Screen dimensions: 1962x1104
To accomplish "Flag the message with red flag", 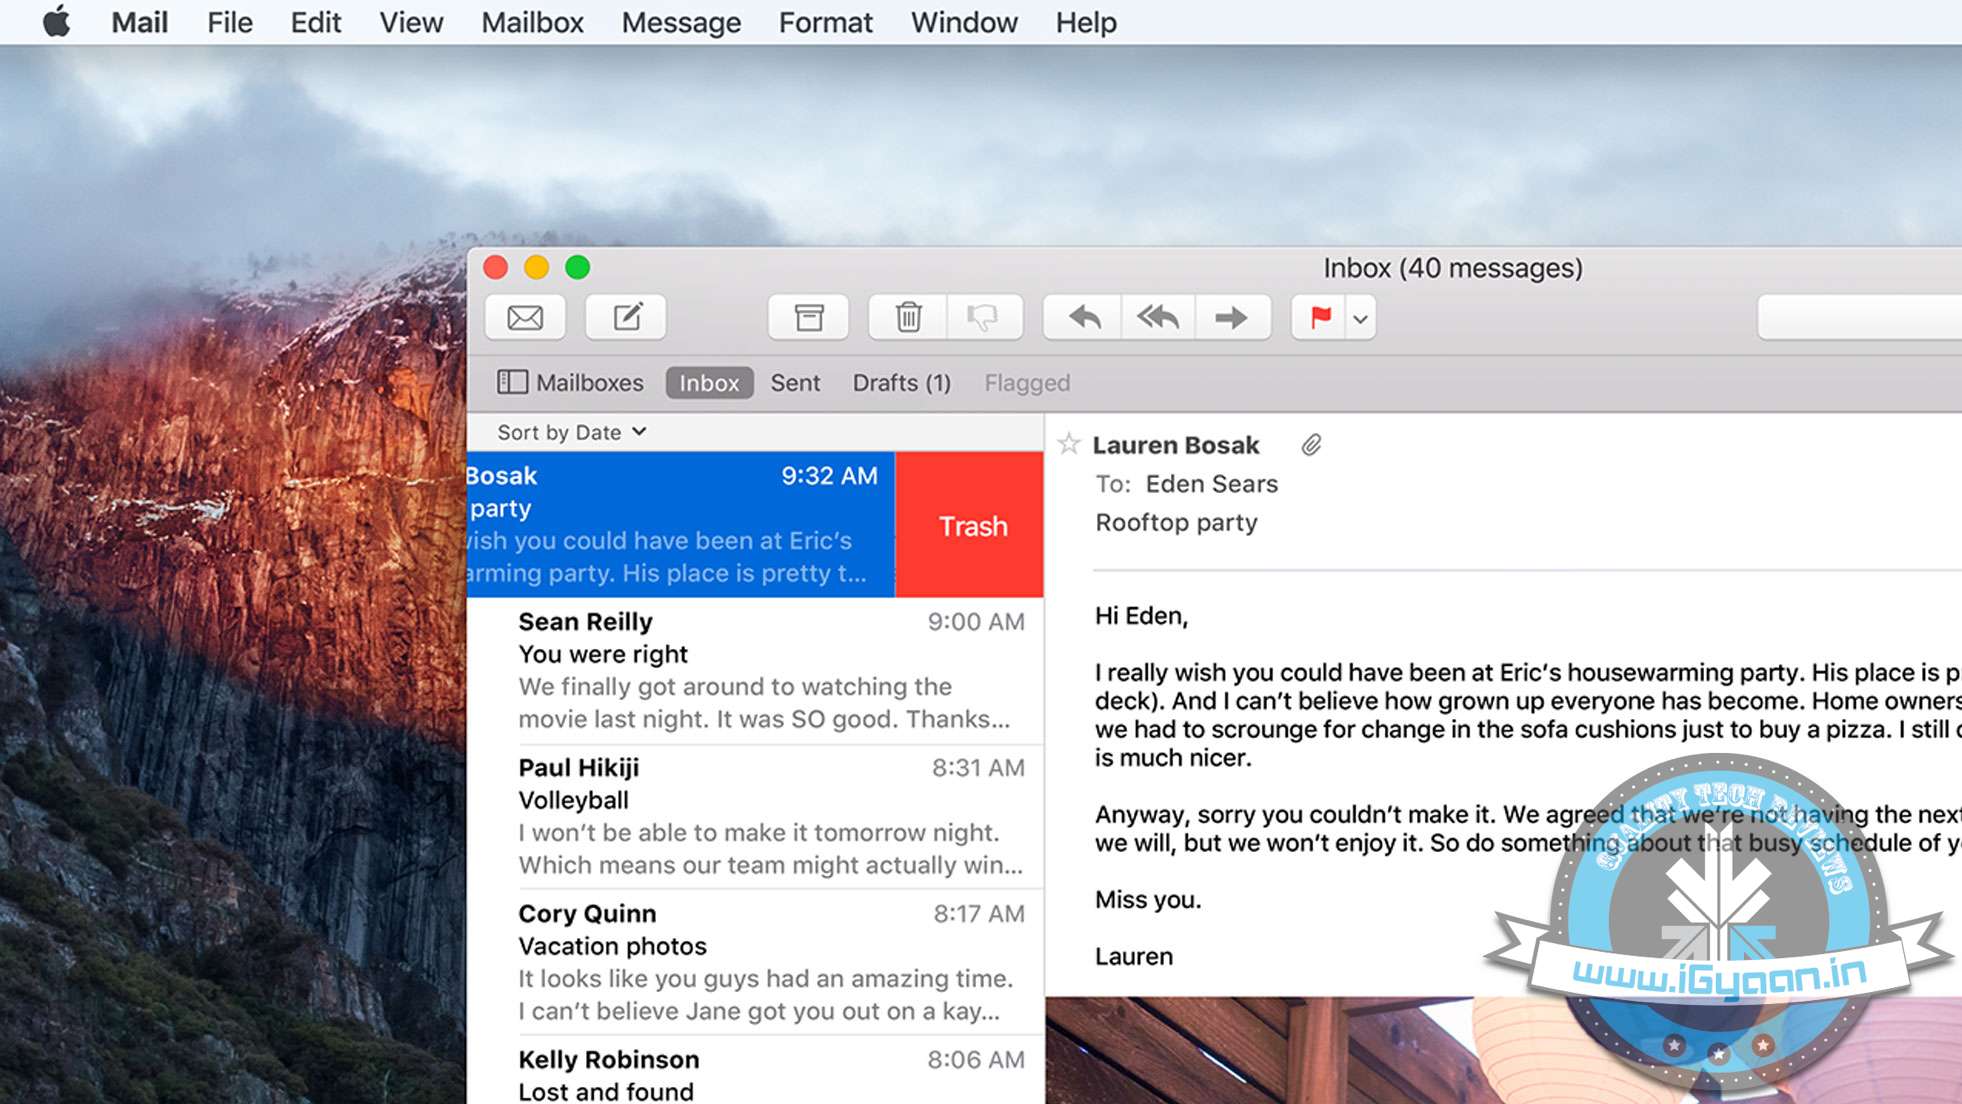I will pyautogui.click(x=1320, y=318).
